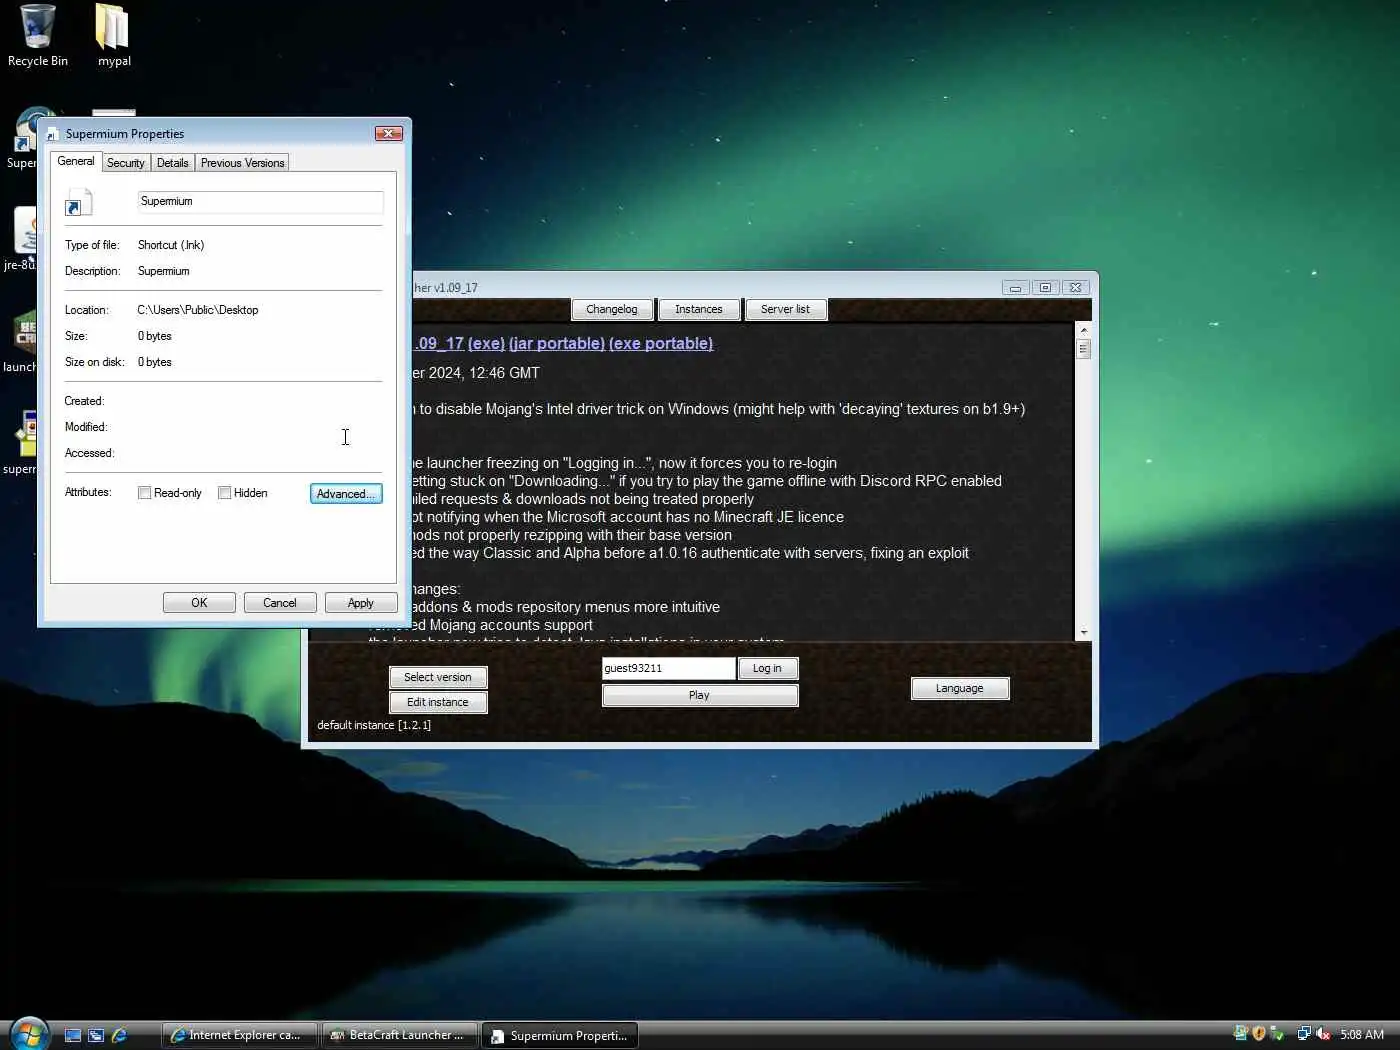Open the Security Center shield tray icon
1400x1050 pixels.
[1259, 1034]
